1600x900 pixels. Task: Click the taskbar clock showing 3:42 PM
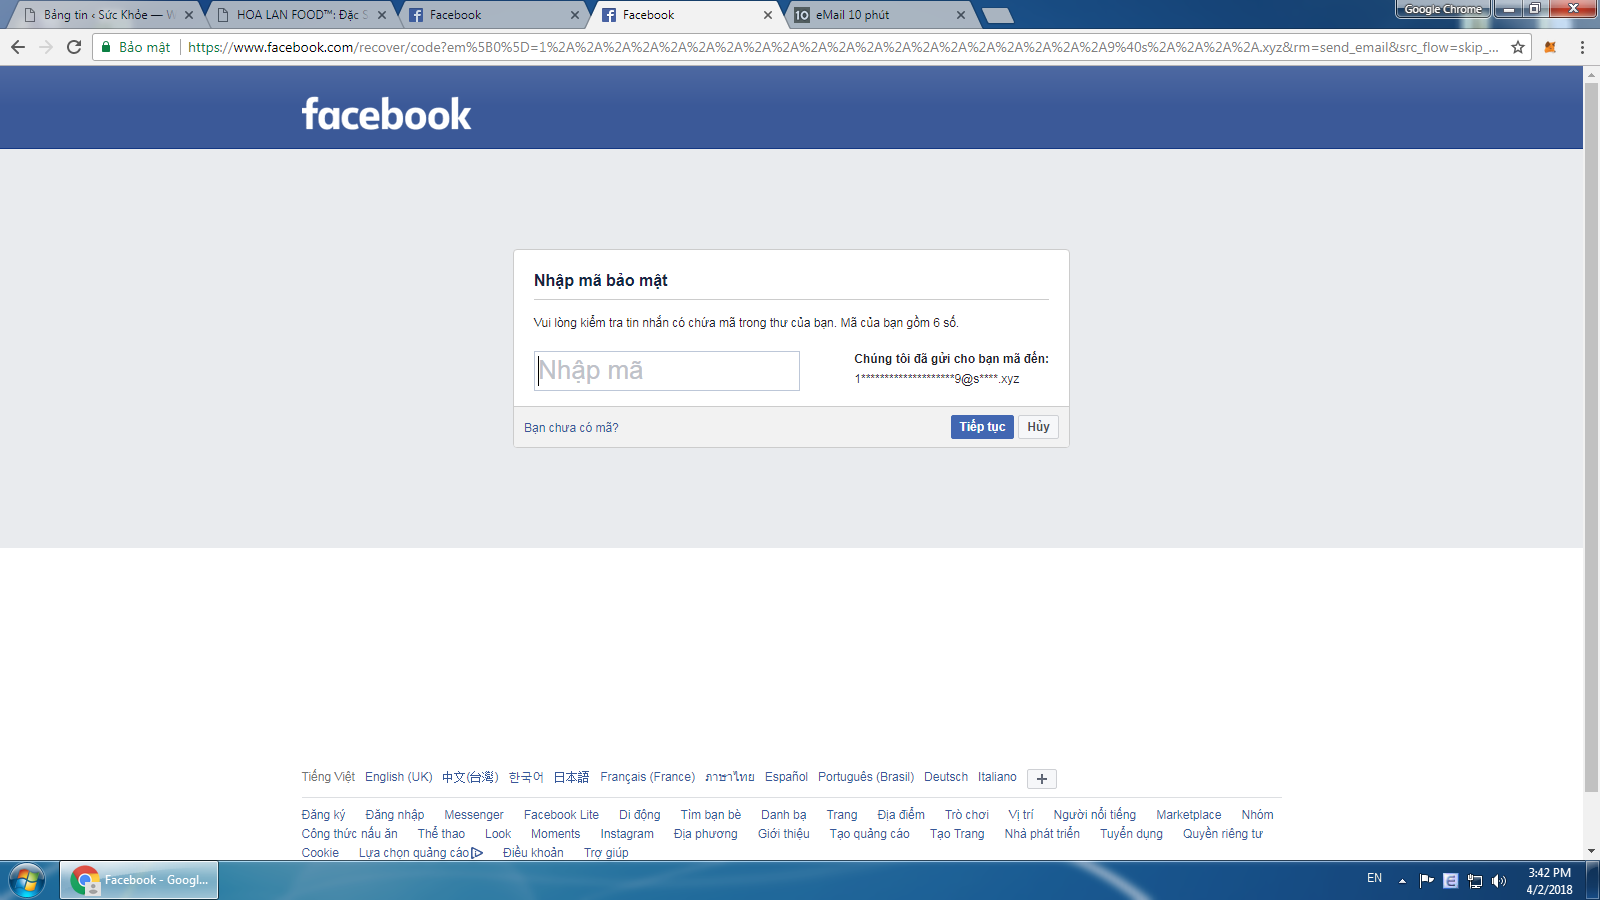click(1549, 881)
